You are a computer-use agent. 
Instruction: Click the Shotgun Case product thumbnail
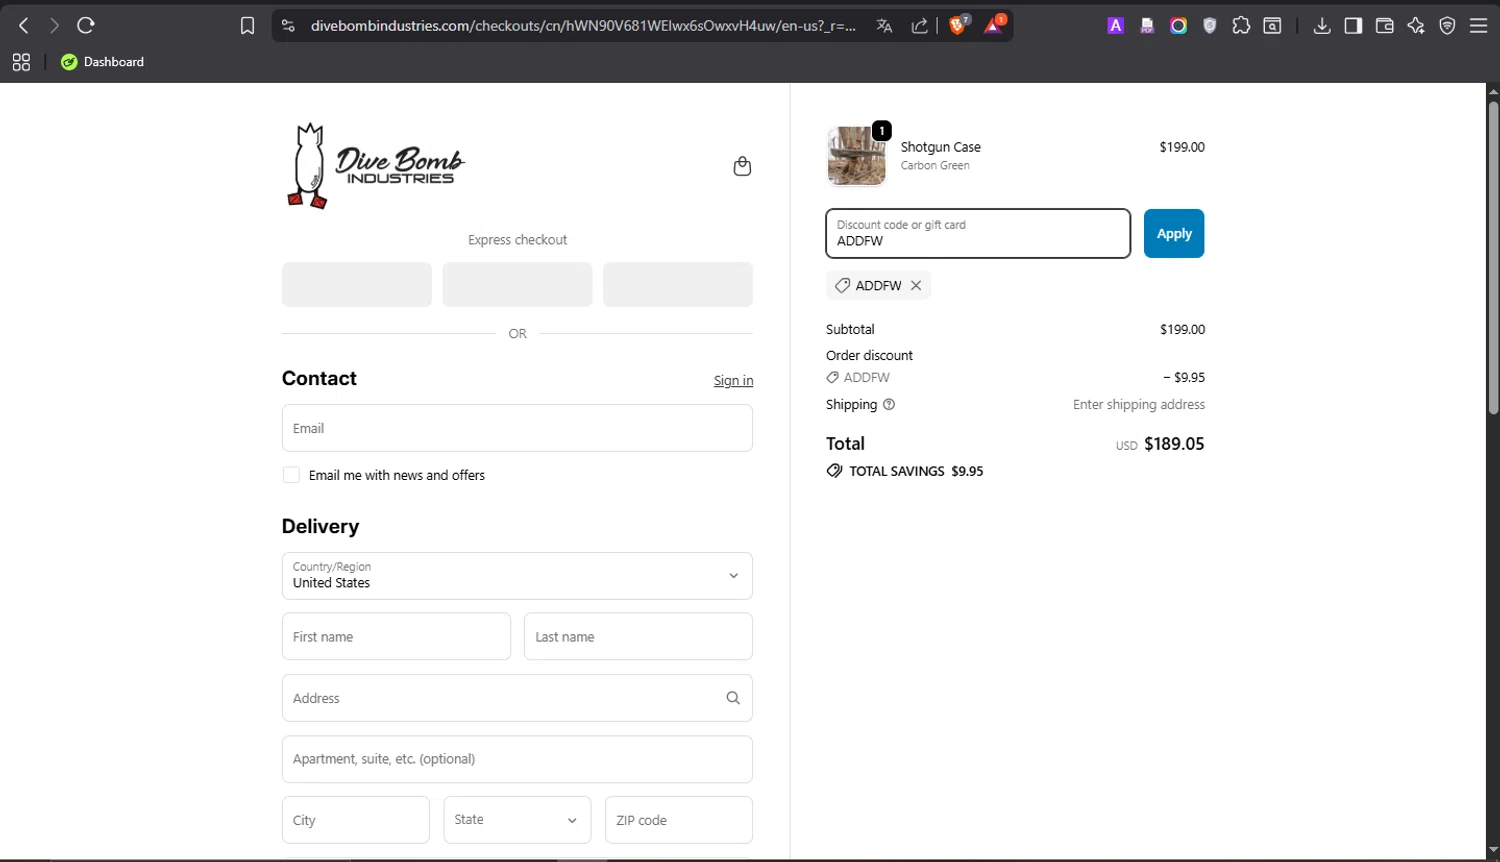click(857, 156)
